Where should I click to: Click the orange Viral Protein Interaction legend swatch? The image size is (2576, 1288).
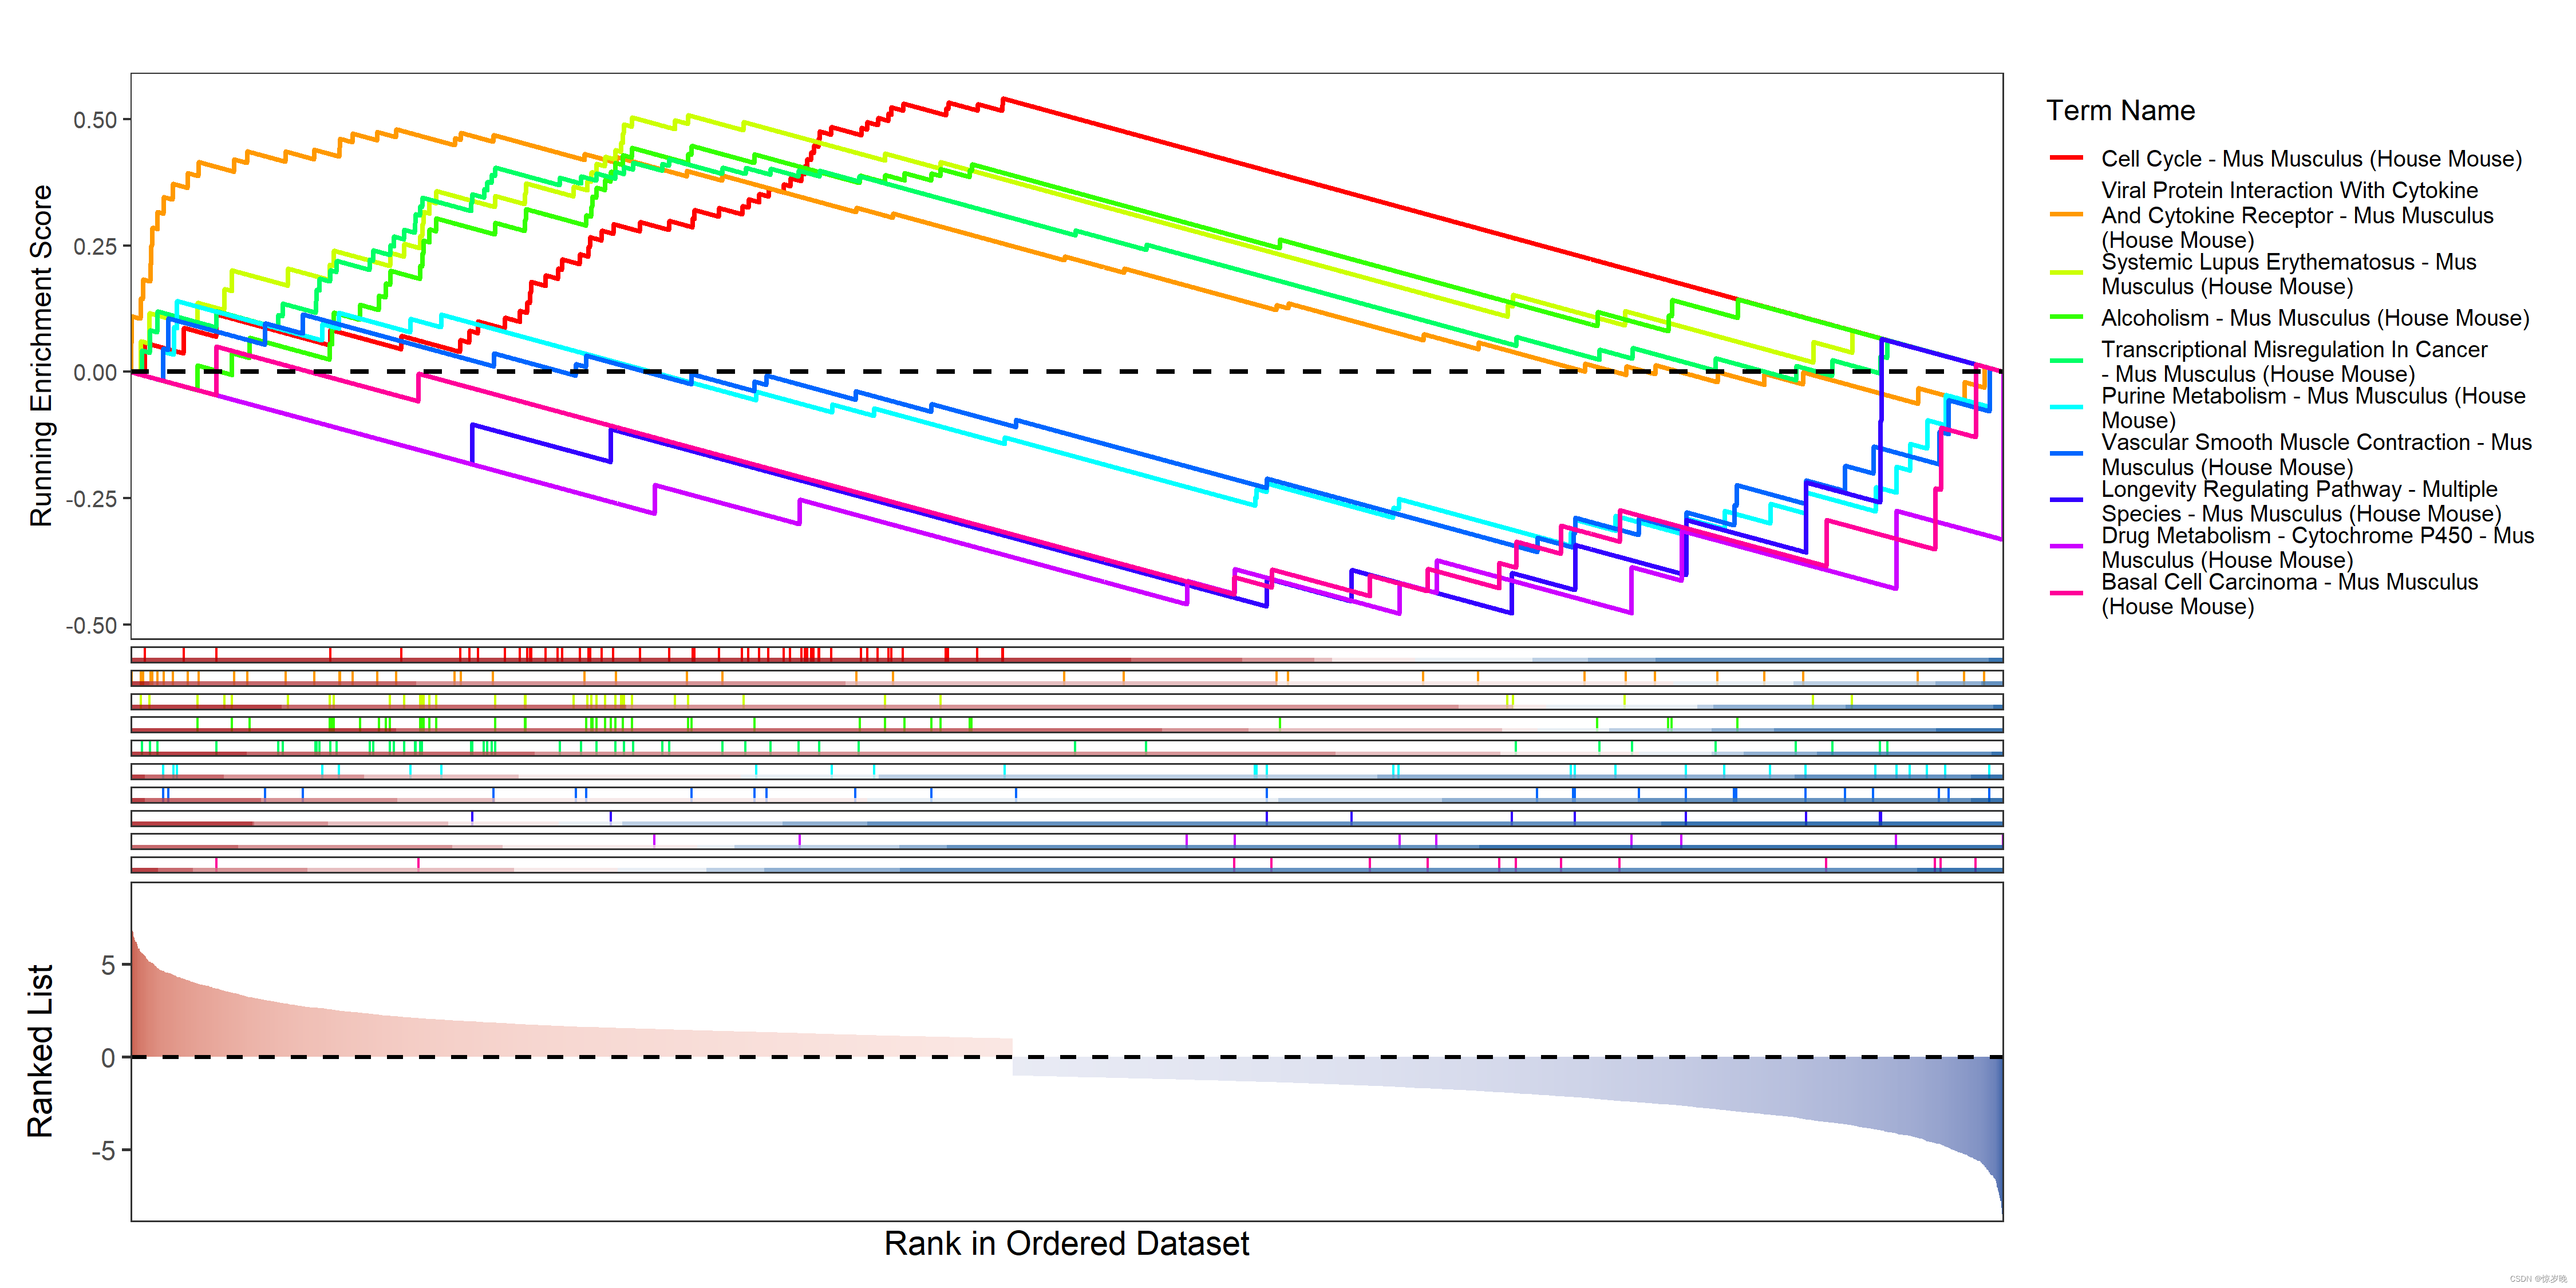[2066, 214]
